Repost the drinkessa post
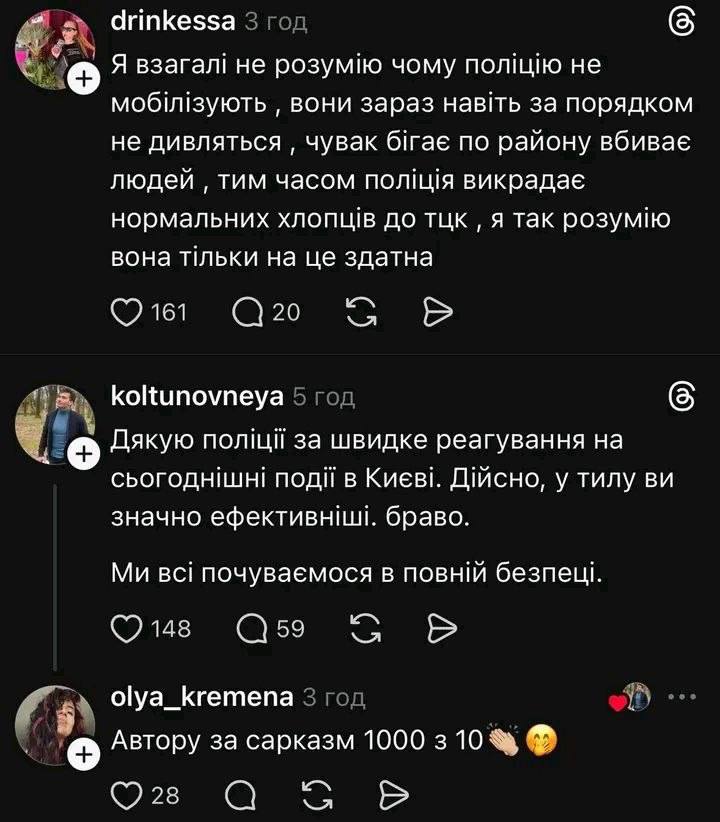This screenshot has height=822, width=720. (x=358, y=313)
